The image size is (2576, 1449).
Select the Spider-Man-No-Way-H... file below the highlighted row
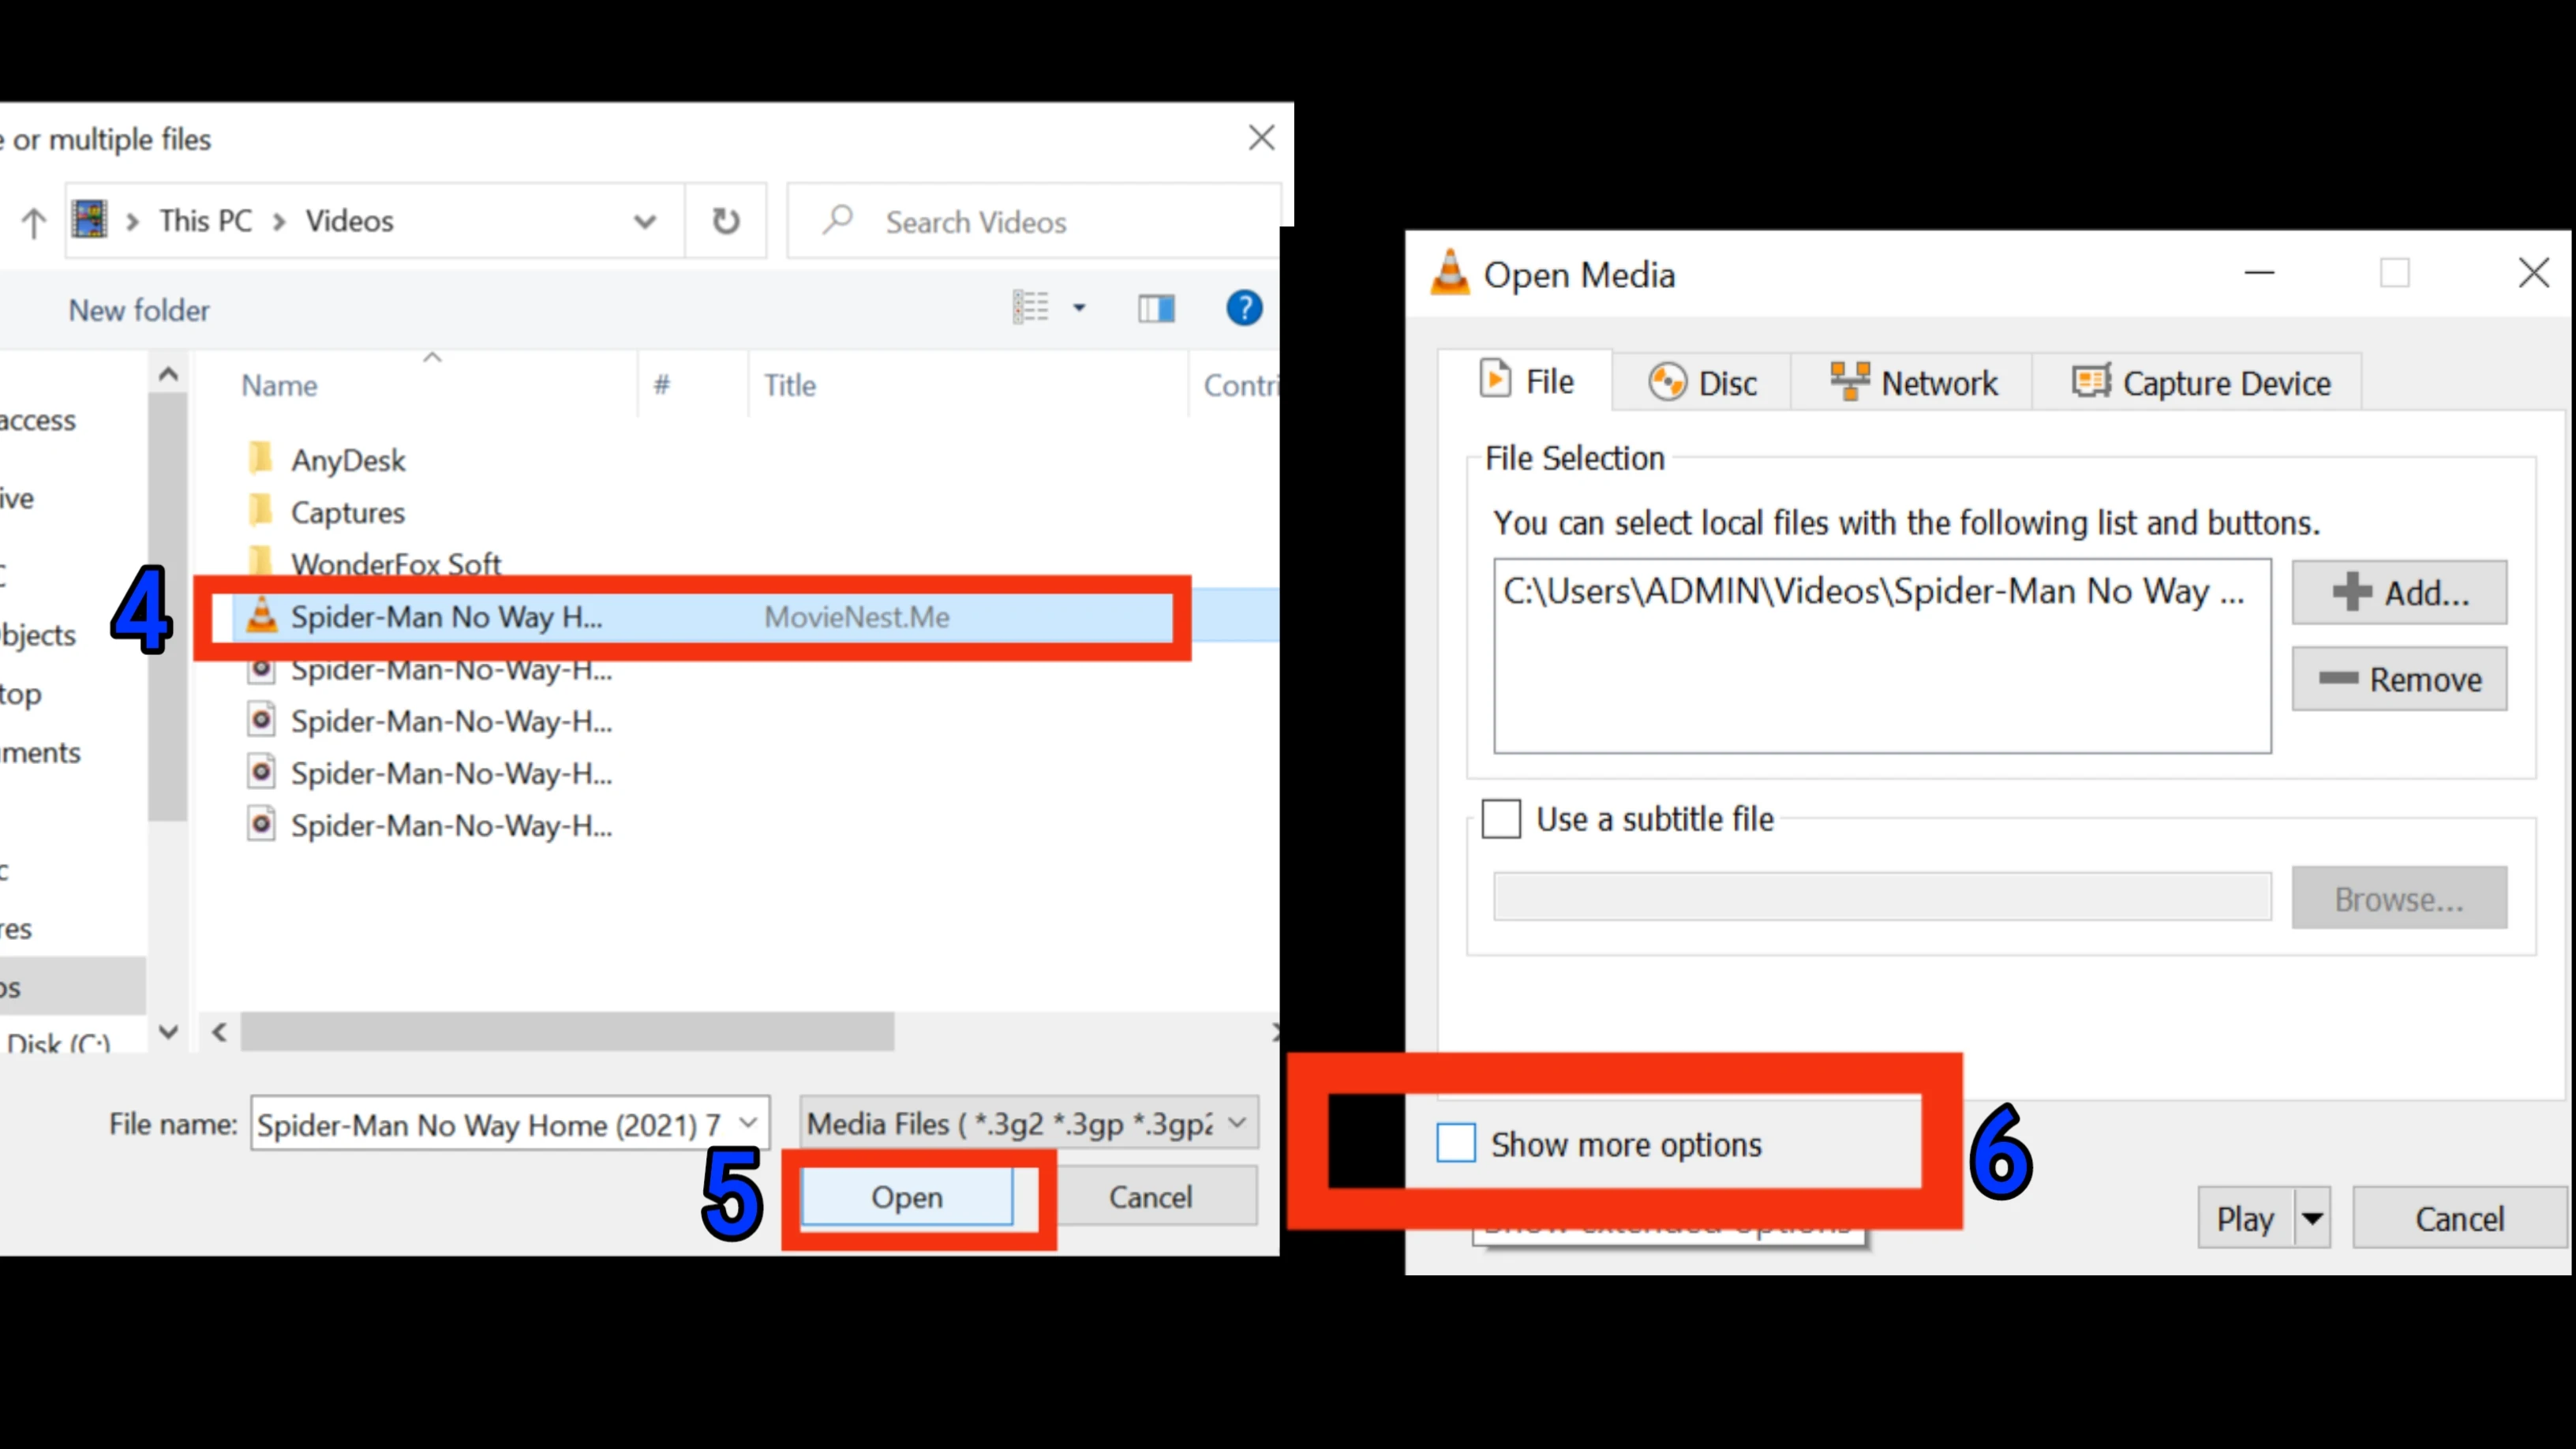coord(430,669)
